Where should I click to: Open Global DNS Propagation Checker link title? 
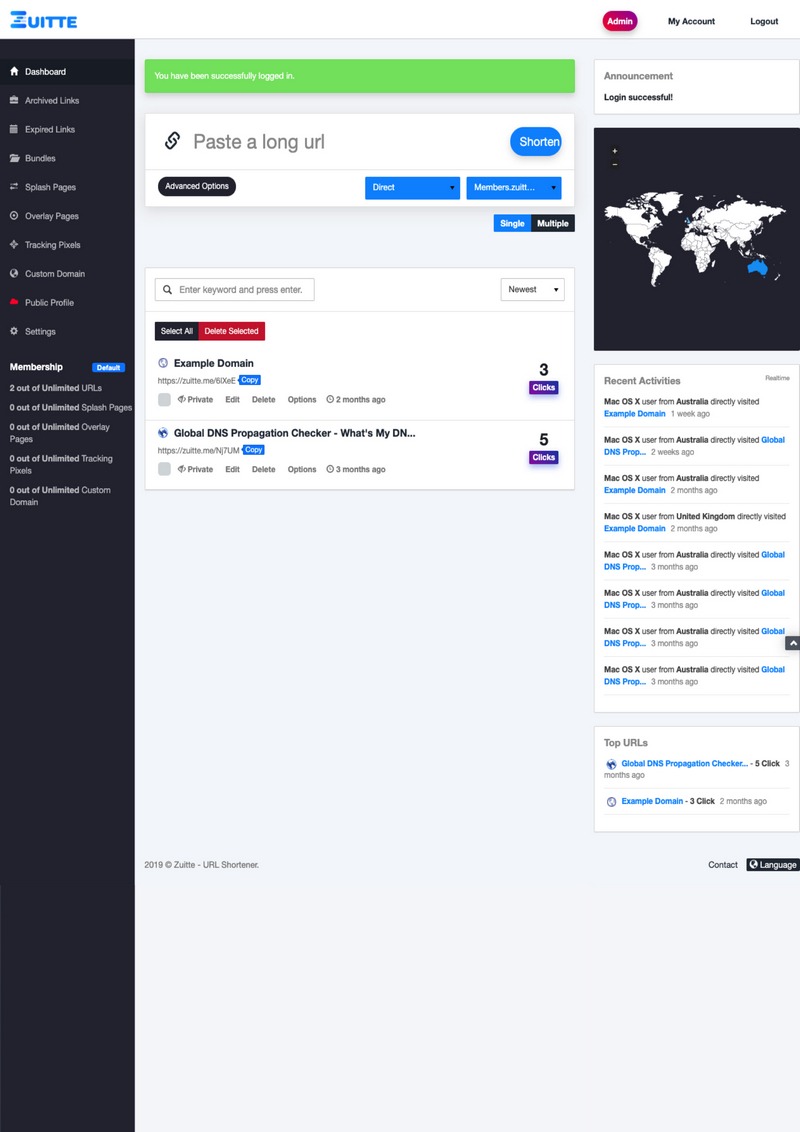(295, 433)
